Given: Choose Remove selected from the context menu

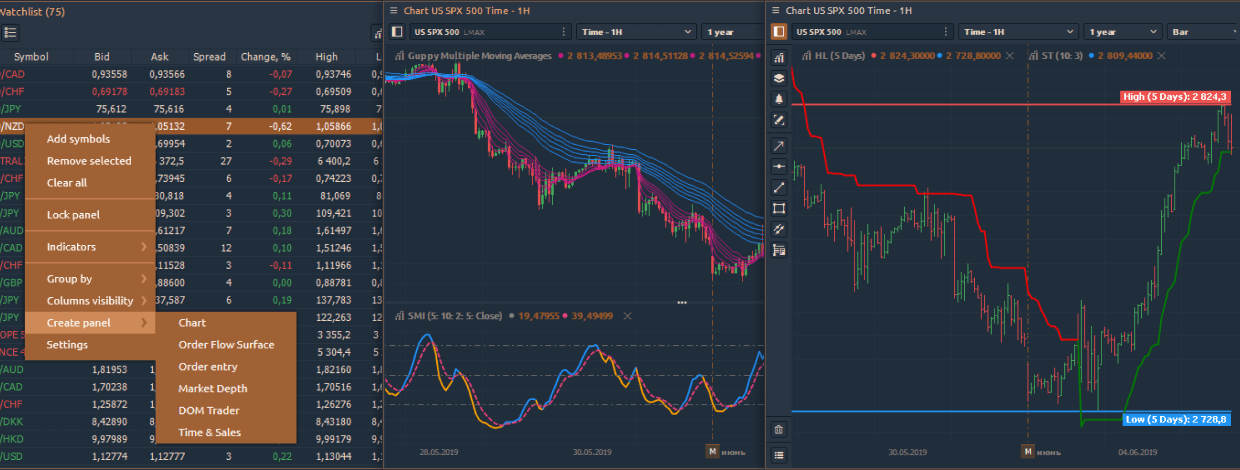Looking at the screenshot, I should (89, 161).
